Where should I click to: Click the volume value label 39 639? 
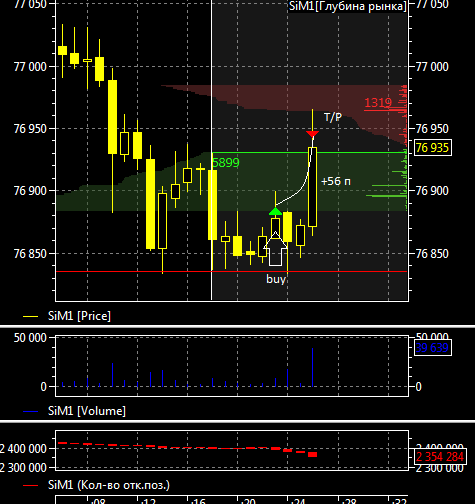(x=433, y=348)
